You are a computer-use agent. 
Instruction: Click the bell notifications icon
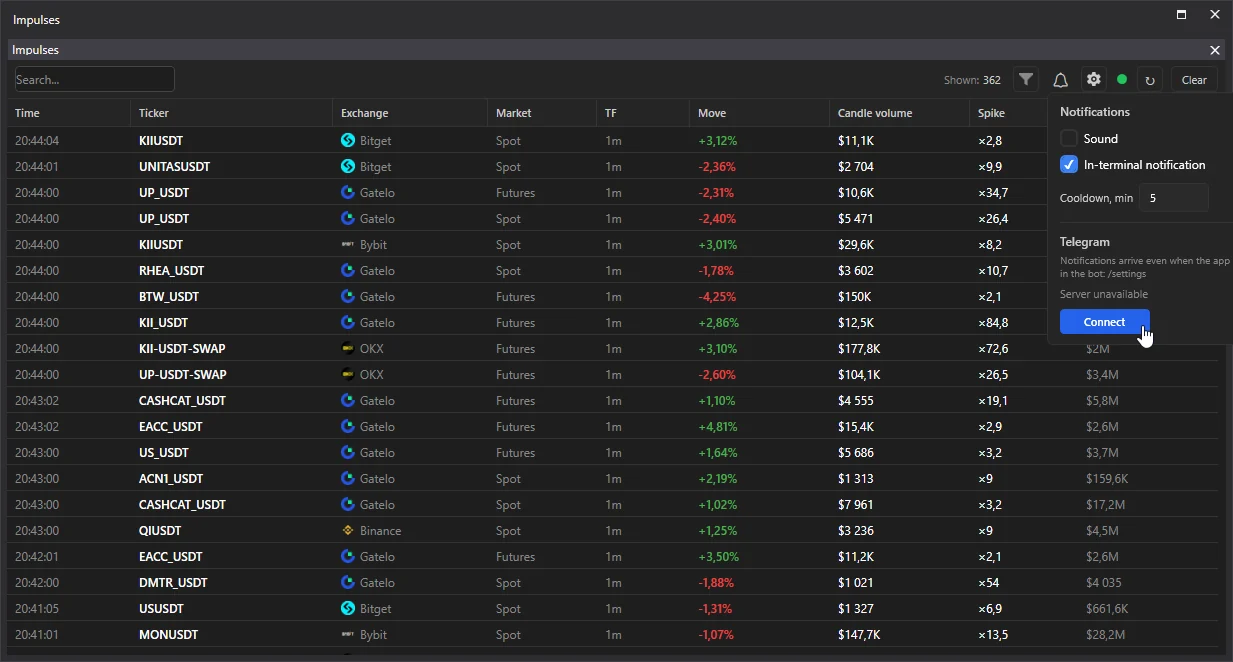click(x=1060, y=80)
